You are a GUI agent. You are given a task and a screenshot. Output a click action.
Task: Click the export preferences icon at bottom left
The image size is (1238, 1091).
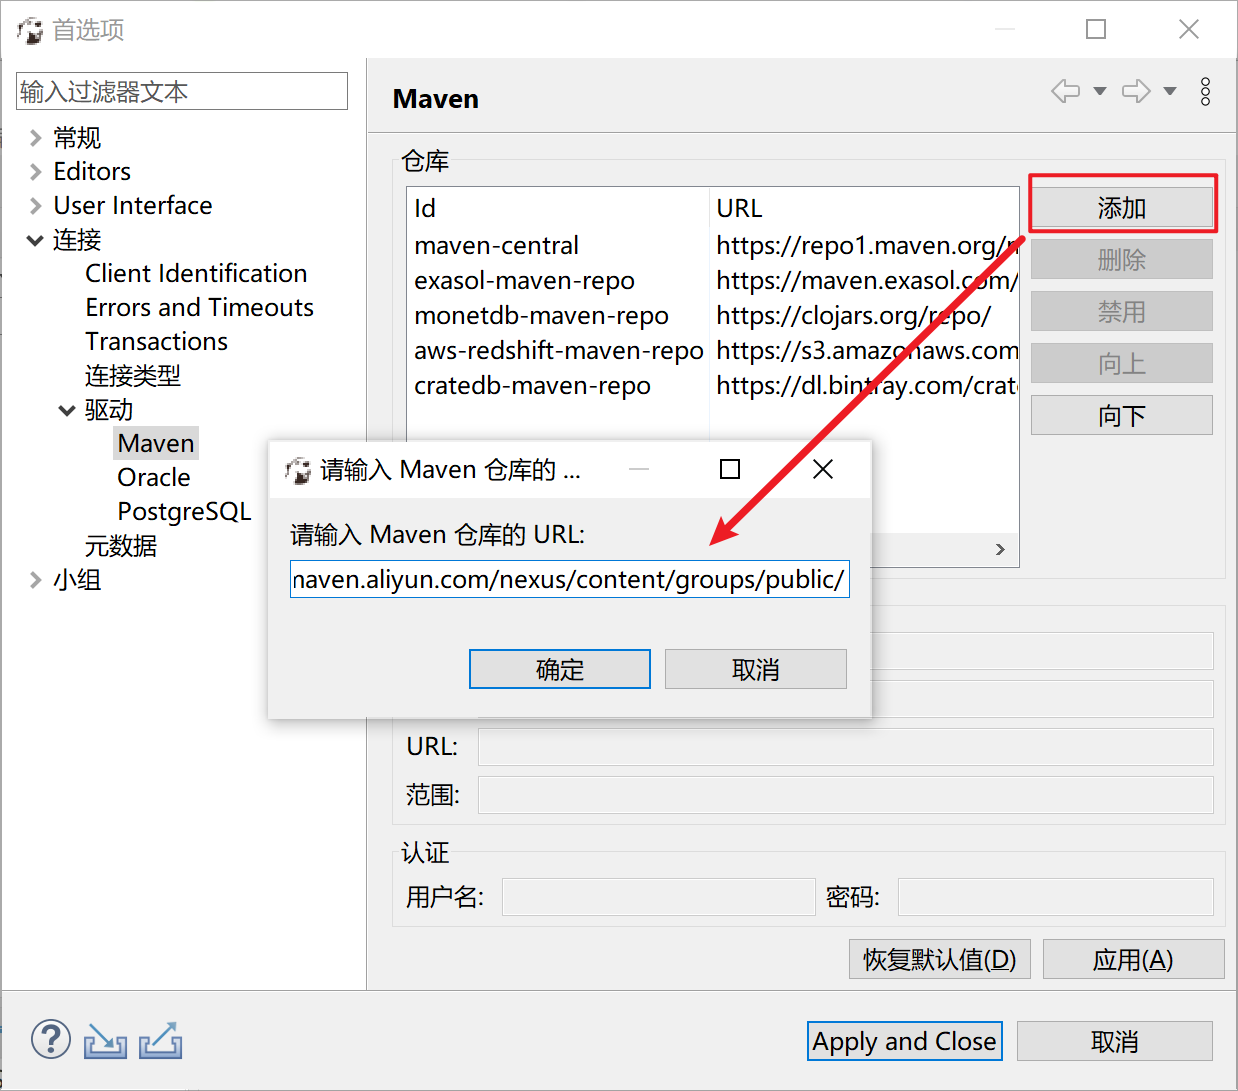click(x=160, y=1042)
